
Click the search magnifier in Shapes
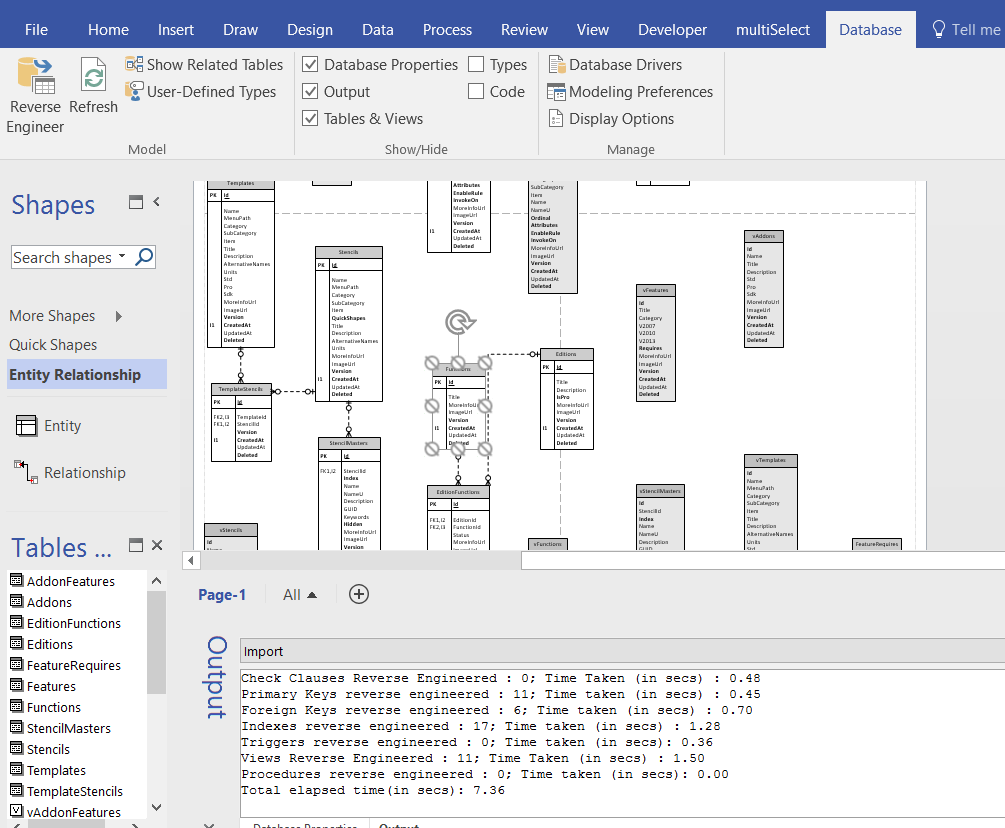144,257
